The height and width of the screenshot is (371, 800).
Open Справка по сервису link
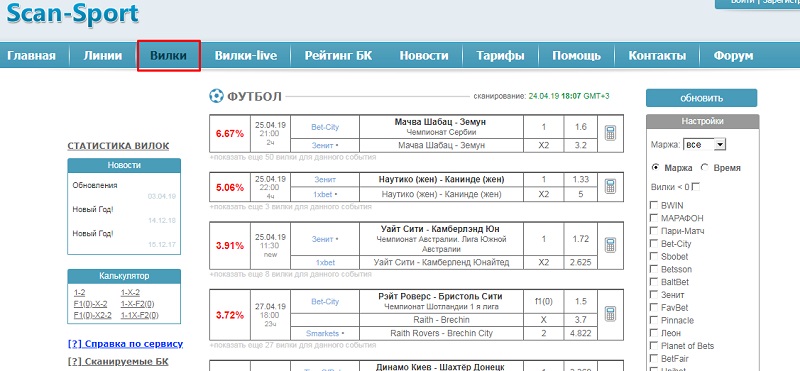point(126,344)
